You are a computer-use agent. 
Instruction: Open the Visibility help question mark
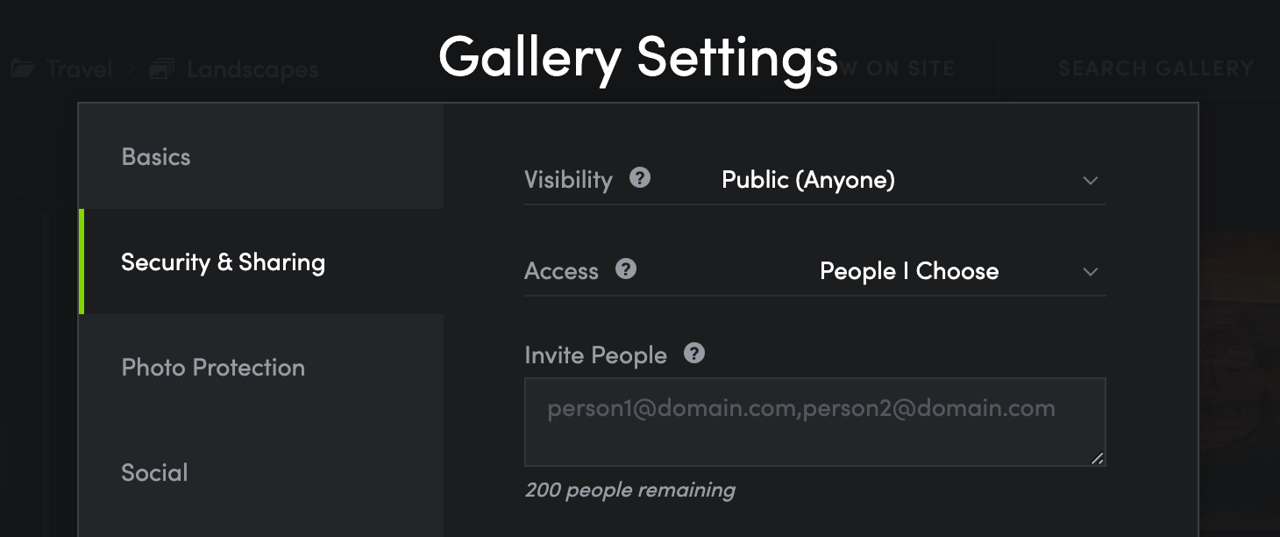640,178
